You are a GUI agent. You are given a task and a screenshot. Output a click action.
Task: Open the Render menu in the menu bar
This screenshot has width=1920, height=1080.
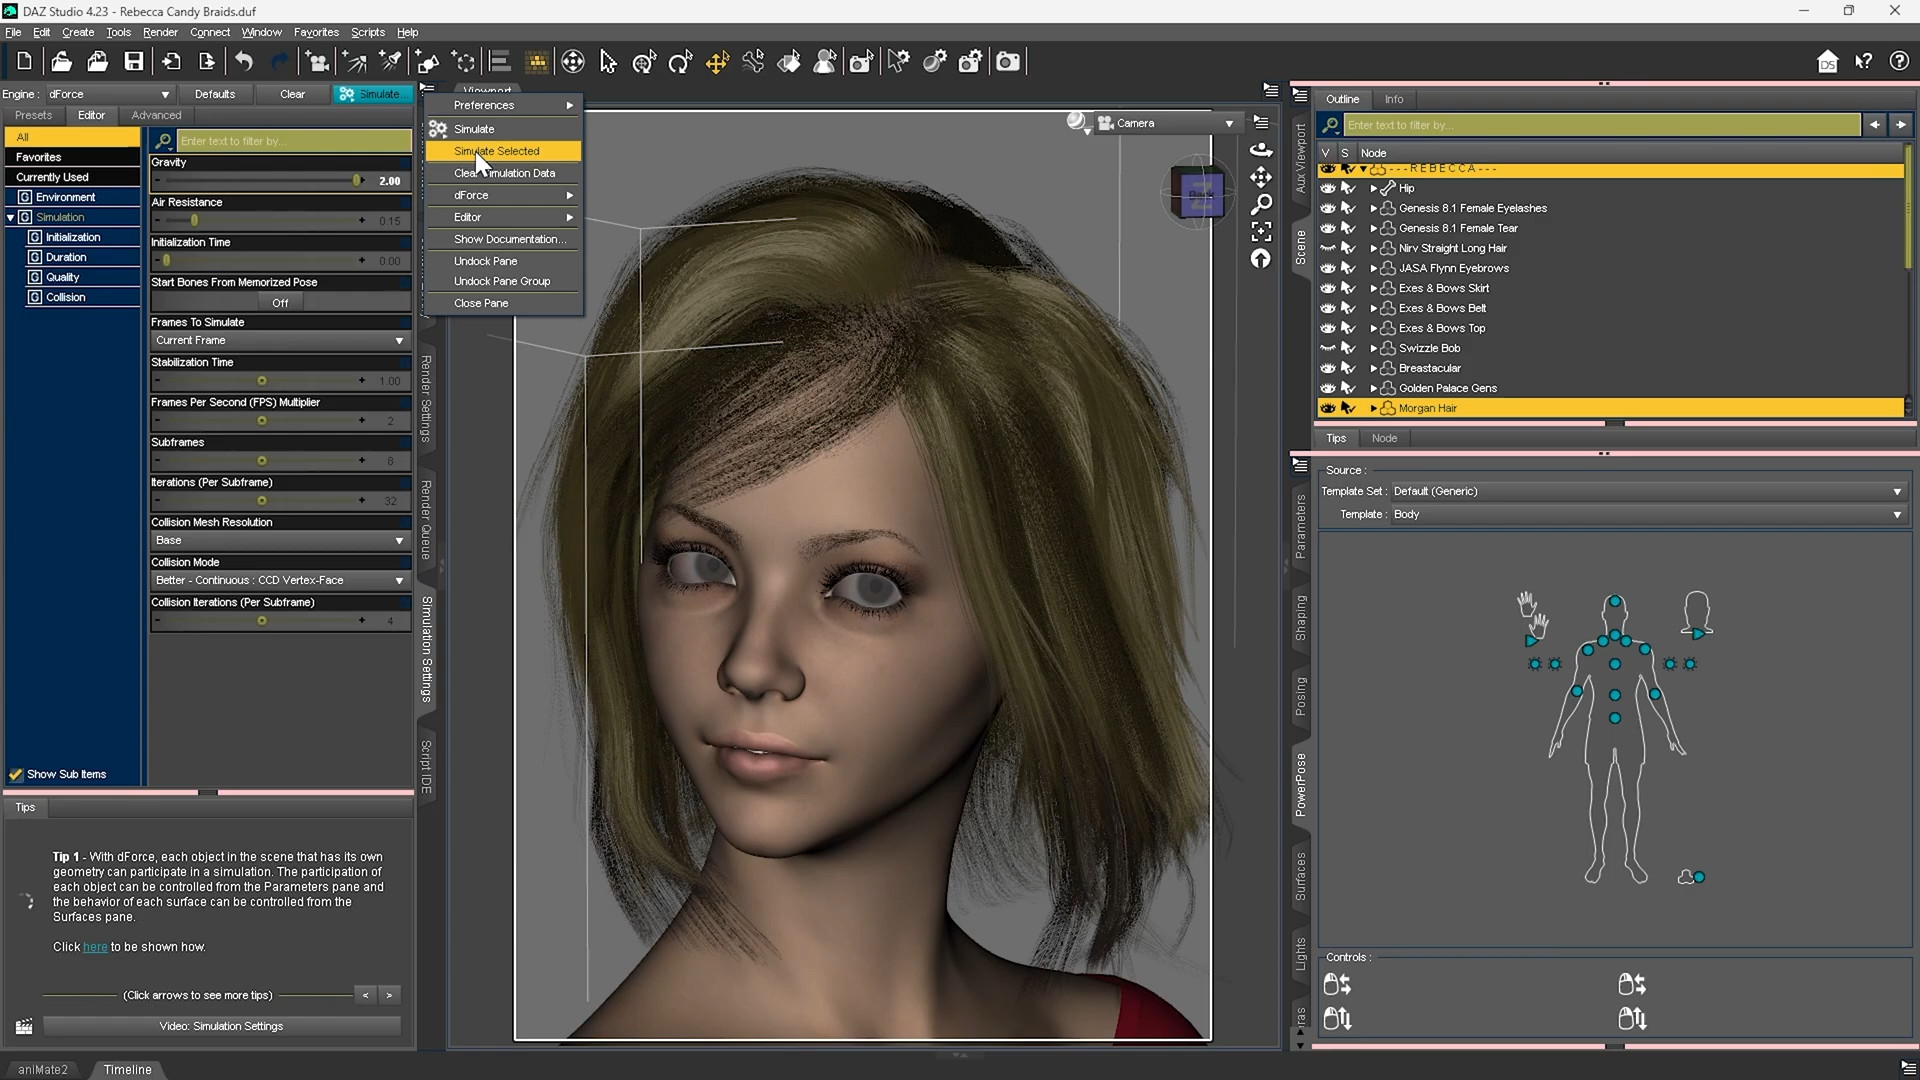point(160,32)
